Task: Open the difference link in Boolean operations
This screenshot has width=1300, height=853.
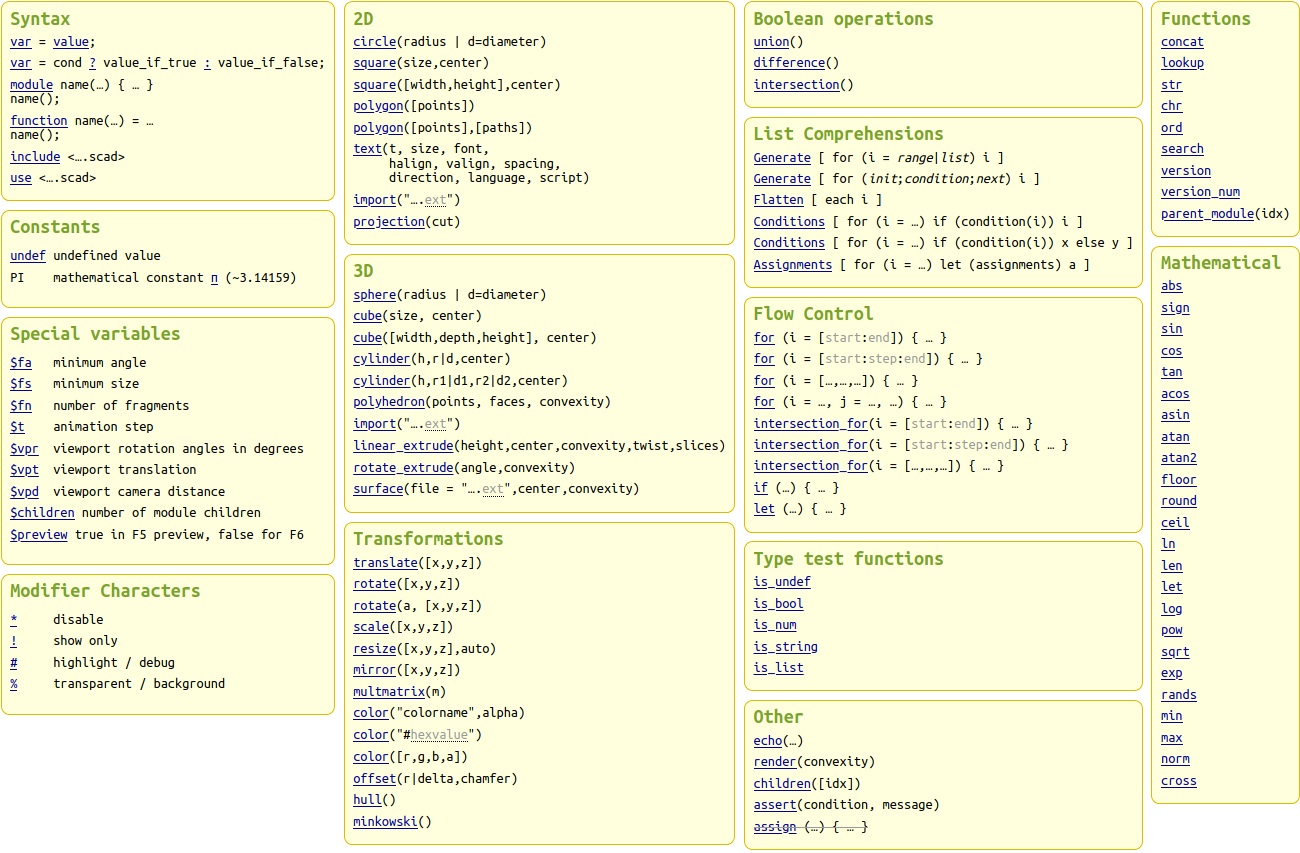Action: pos(789,63)
